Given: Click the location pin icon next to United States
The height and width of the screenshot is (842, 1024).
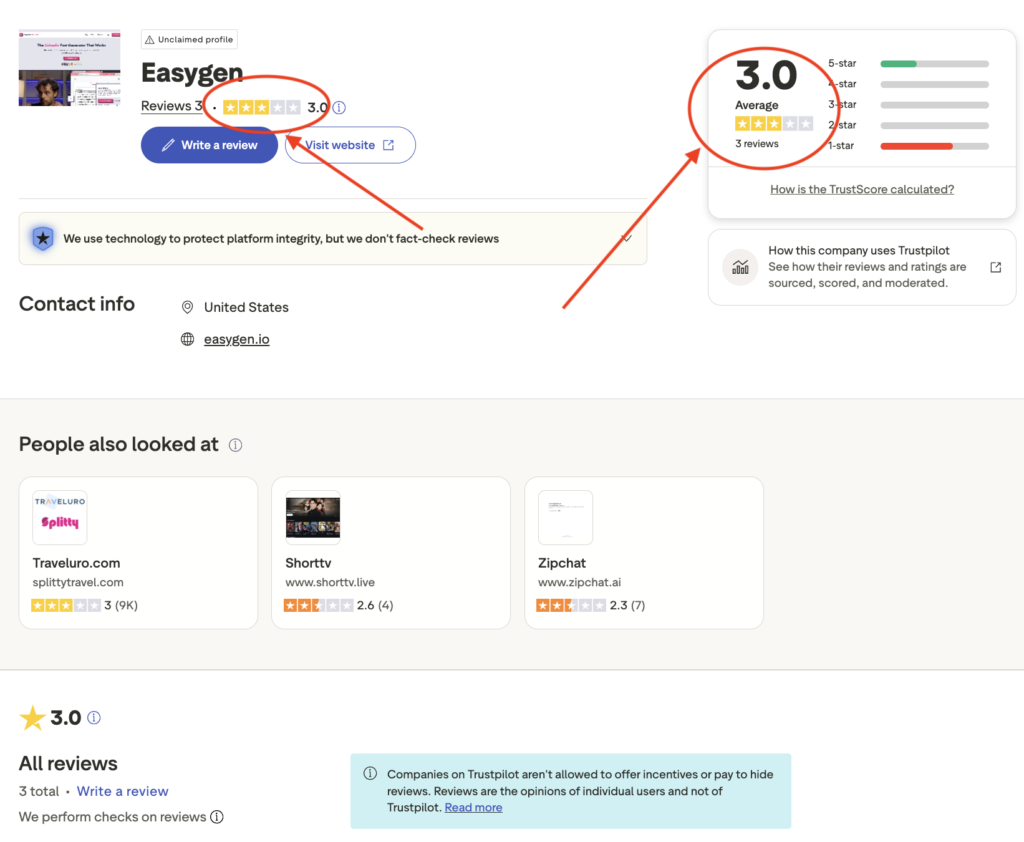Looking at the screenshot, I should [x=187, y=307].
